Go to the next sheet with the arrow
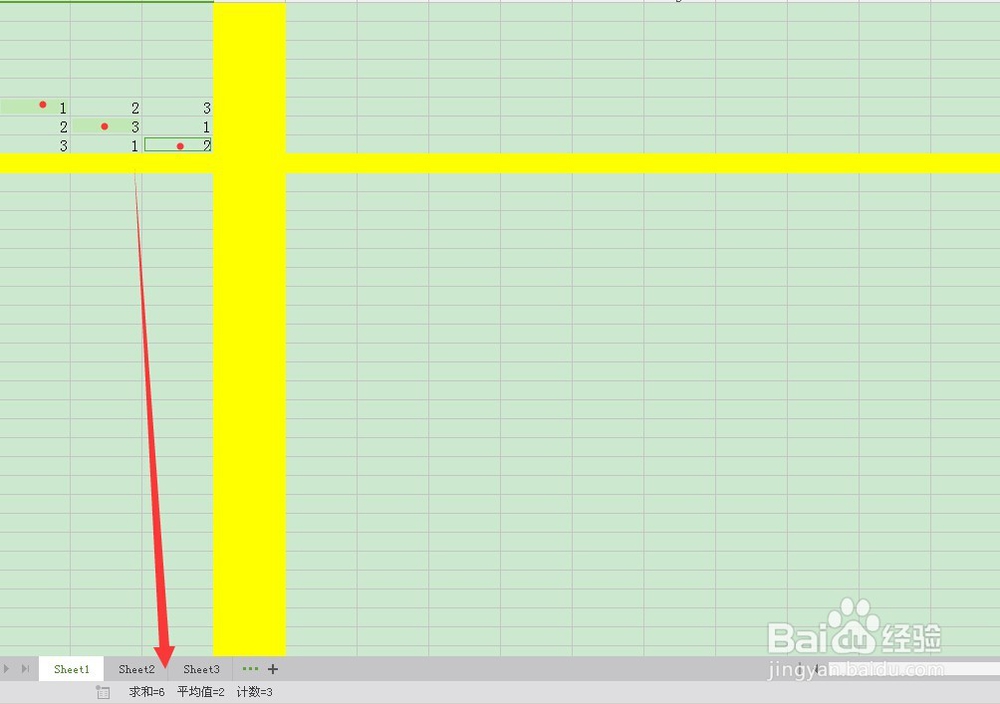Image resolution: width=1000 pixels, height=704 pixels. tap(6, 669)
